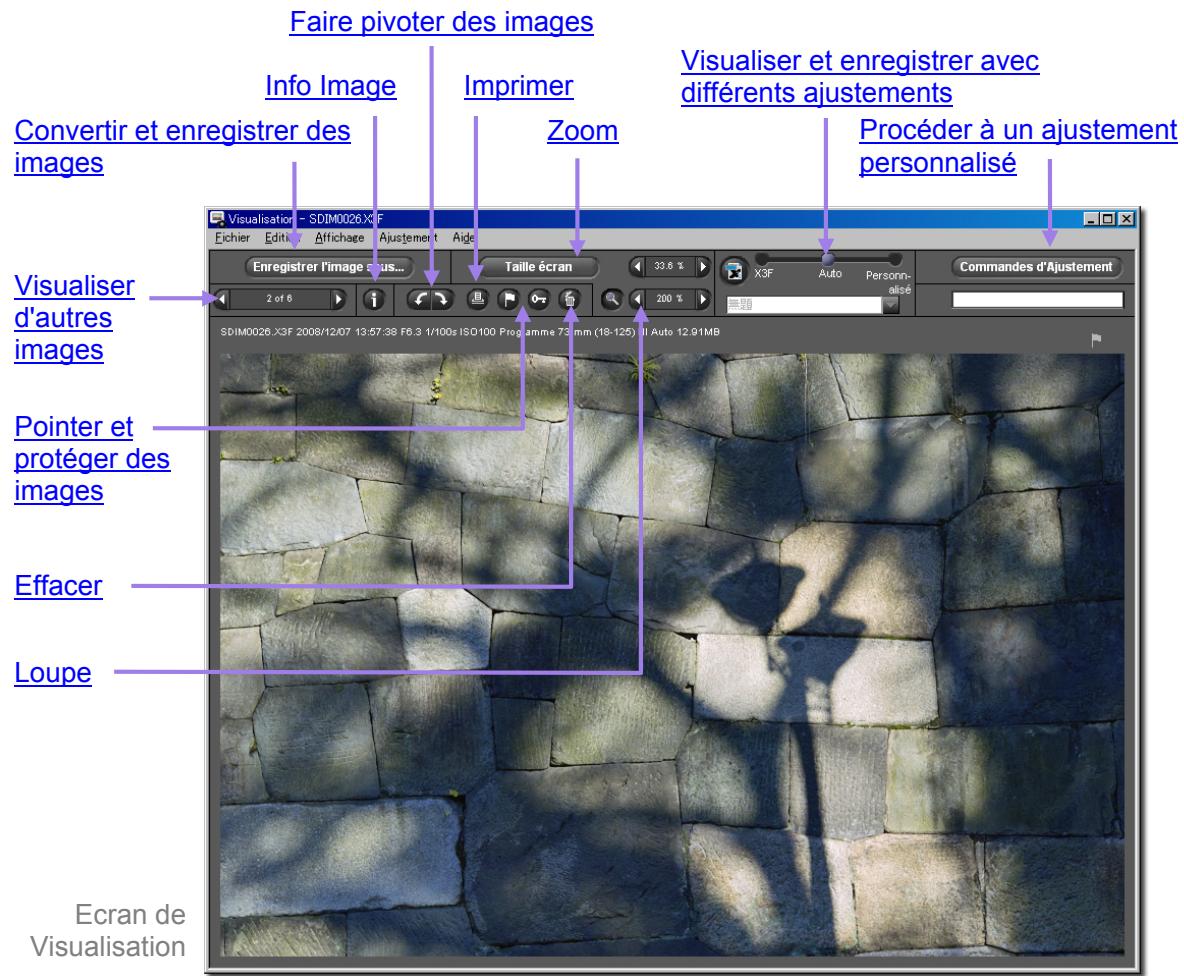
Task: Open the Affichage menu
Action: (339, 238)
